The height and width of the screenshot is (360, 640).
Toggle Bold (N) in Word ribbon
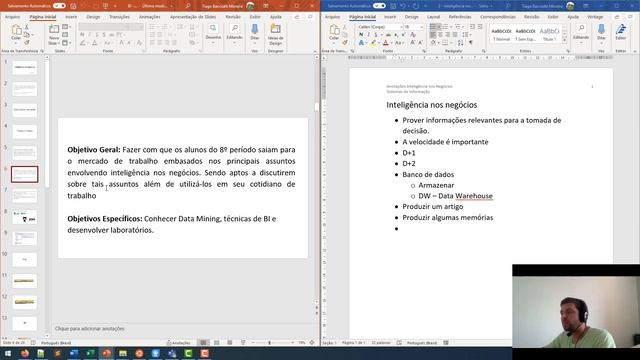click(361, 35)
